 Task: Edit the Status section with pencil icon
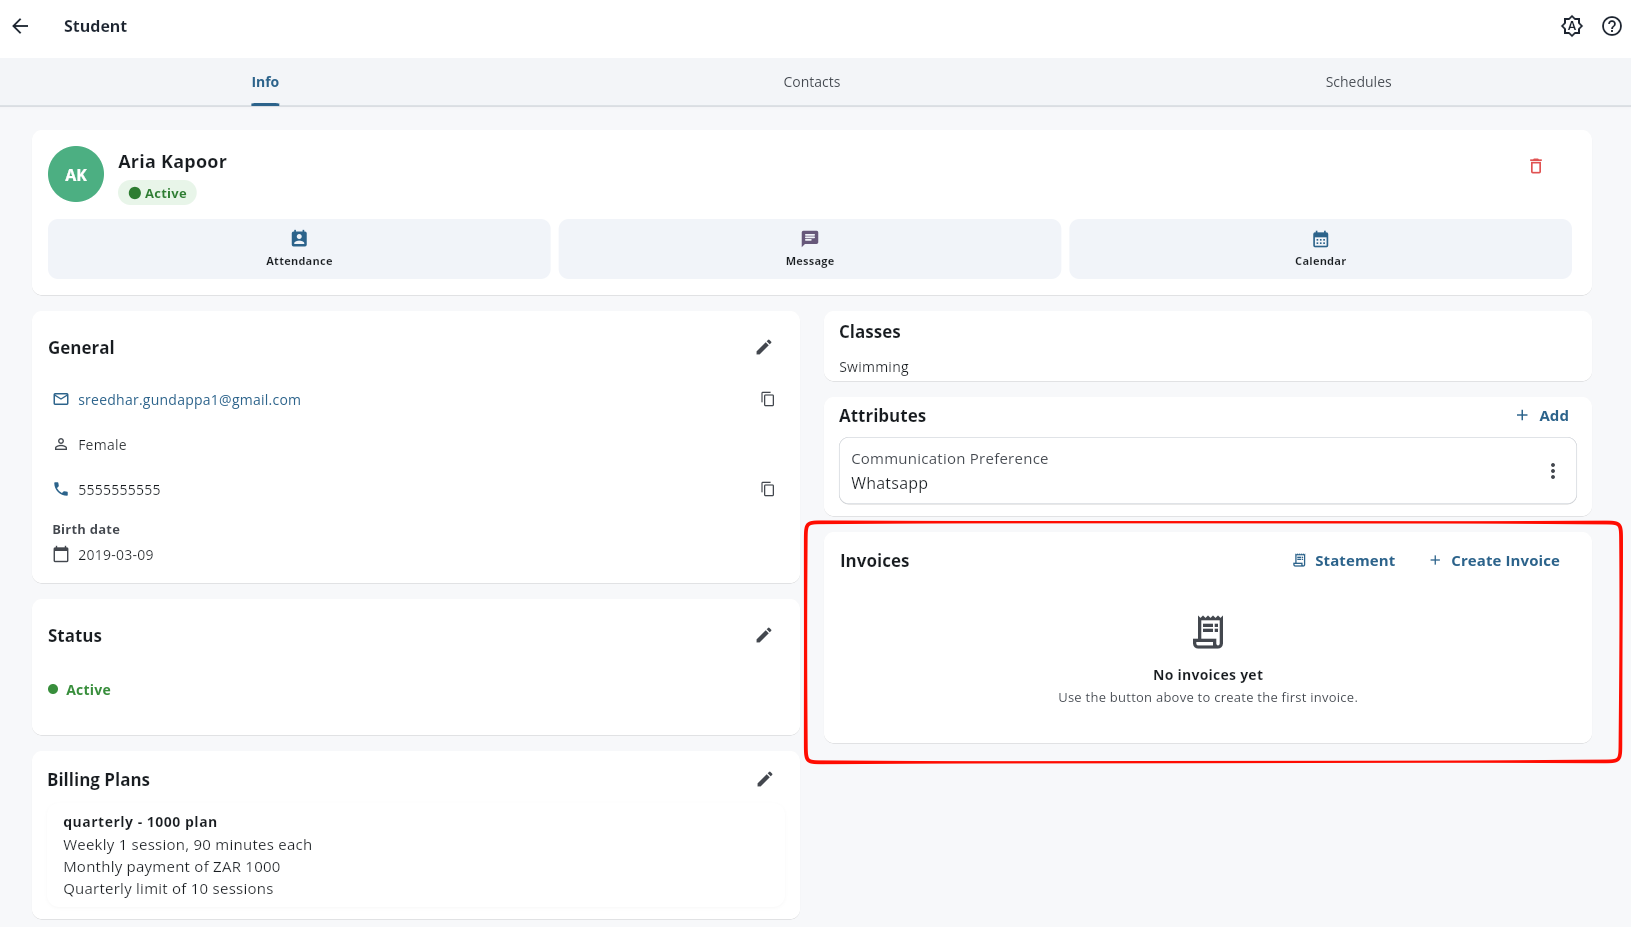point(764,635)
